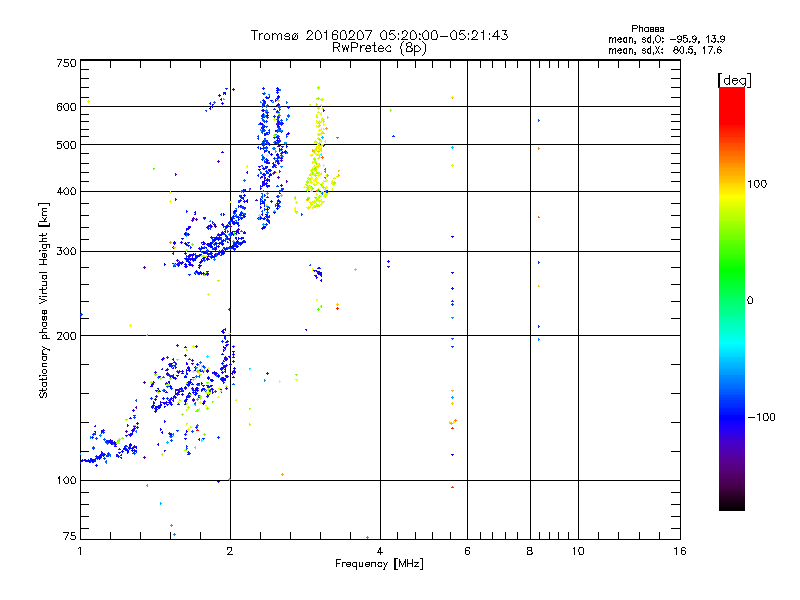Click the 'Frequency [MHz]' axis title
Screen dimensions: 800x600
tap(379, 564)
